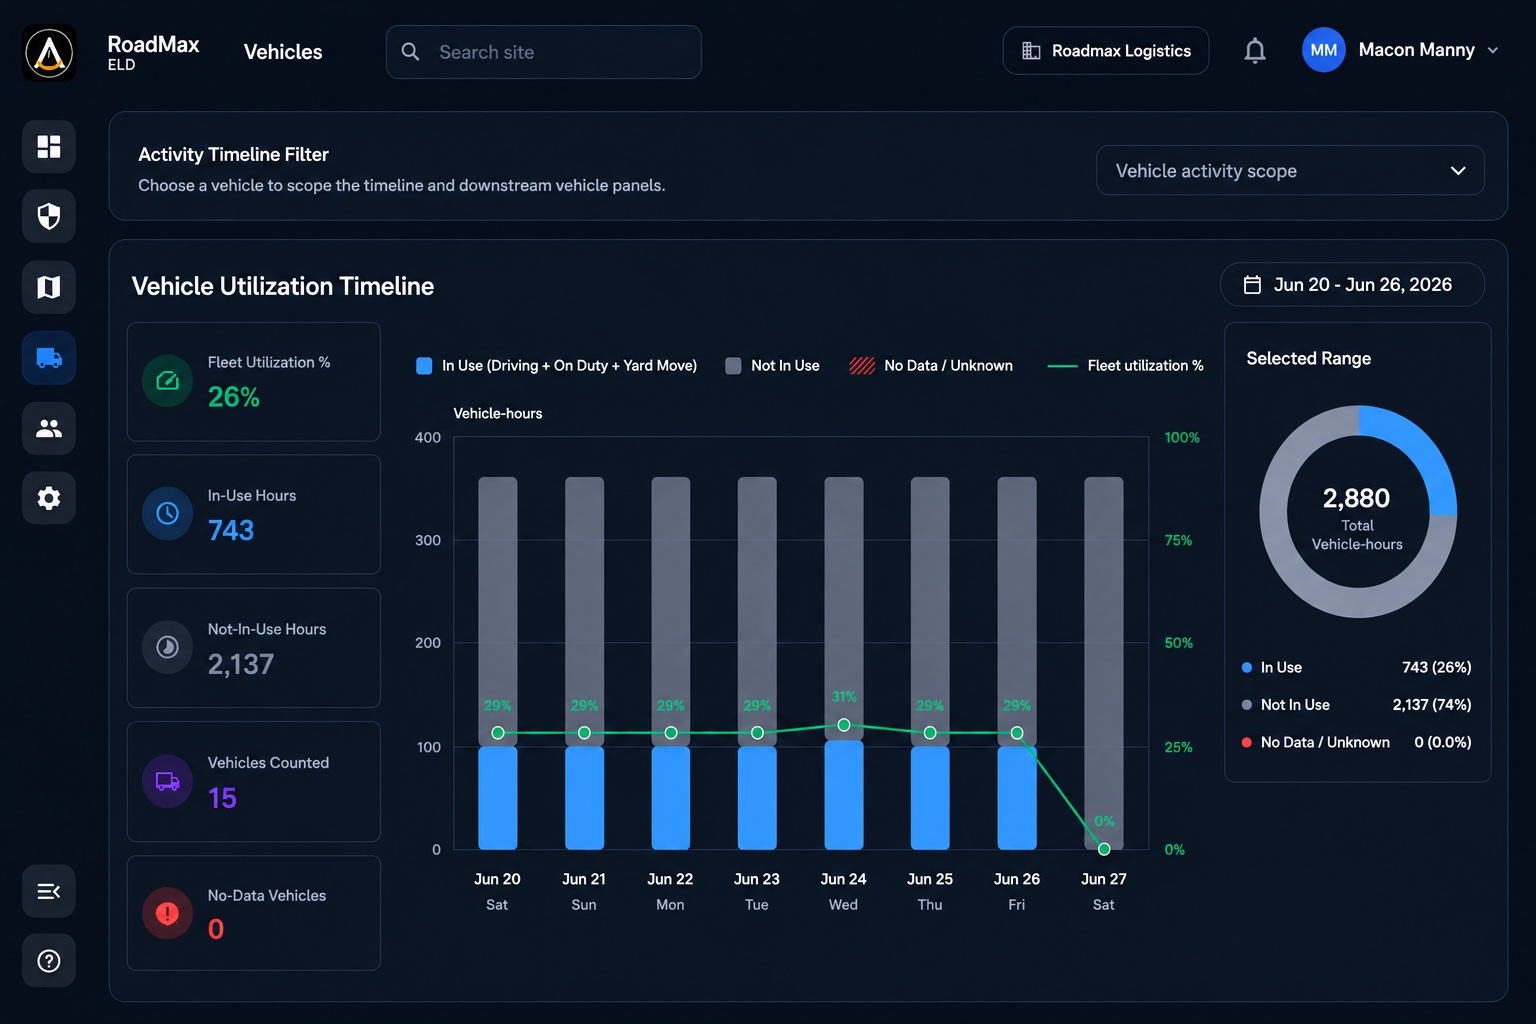Click the blue In Use bar for Jun 26
The height and width of the screenshot is (1024, 1536).
point(1017,798)
